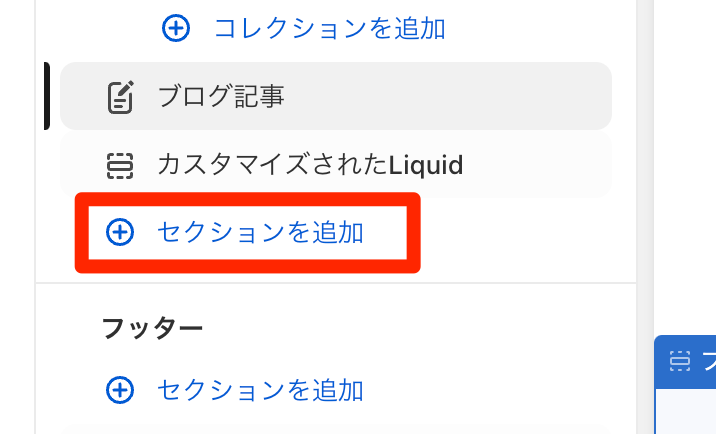Add a section via フッター's セクションを追加 text
This screenshot has width=716, height=434.
tap(260, 391)
